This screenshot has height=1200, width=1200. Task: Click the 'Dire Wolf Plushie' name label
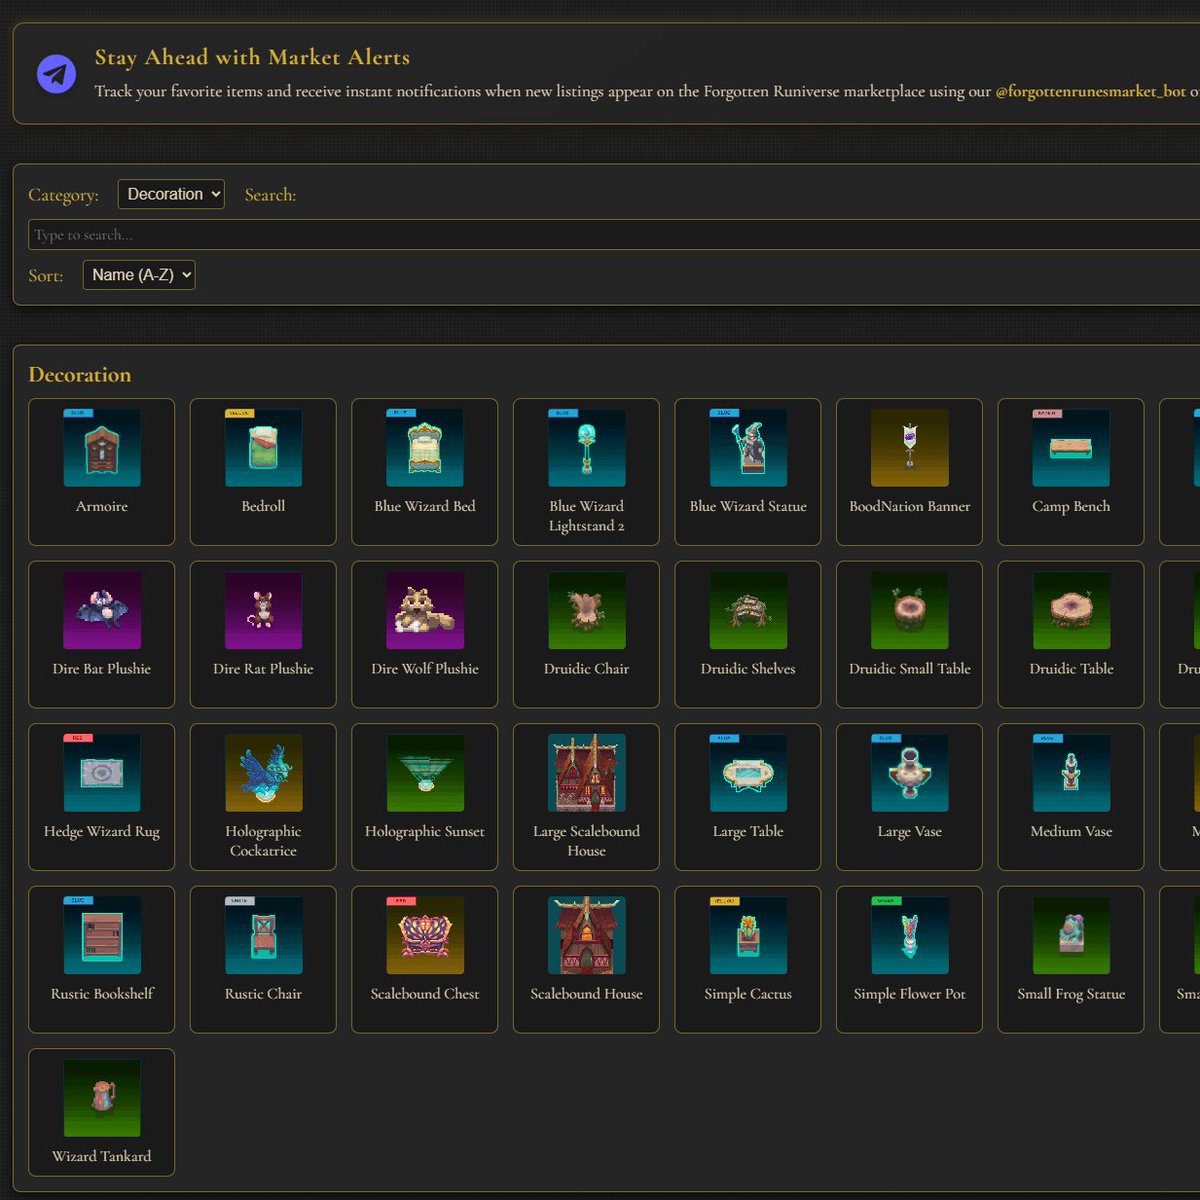[x=425, y=668]
